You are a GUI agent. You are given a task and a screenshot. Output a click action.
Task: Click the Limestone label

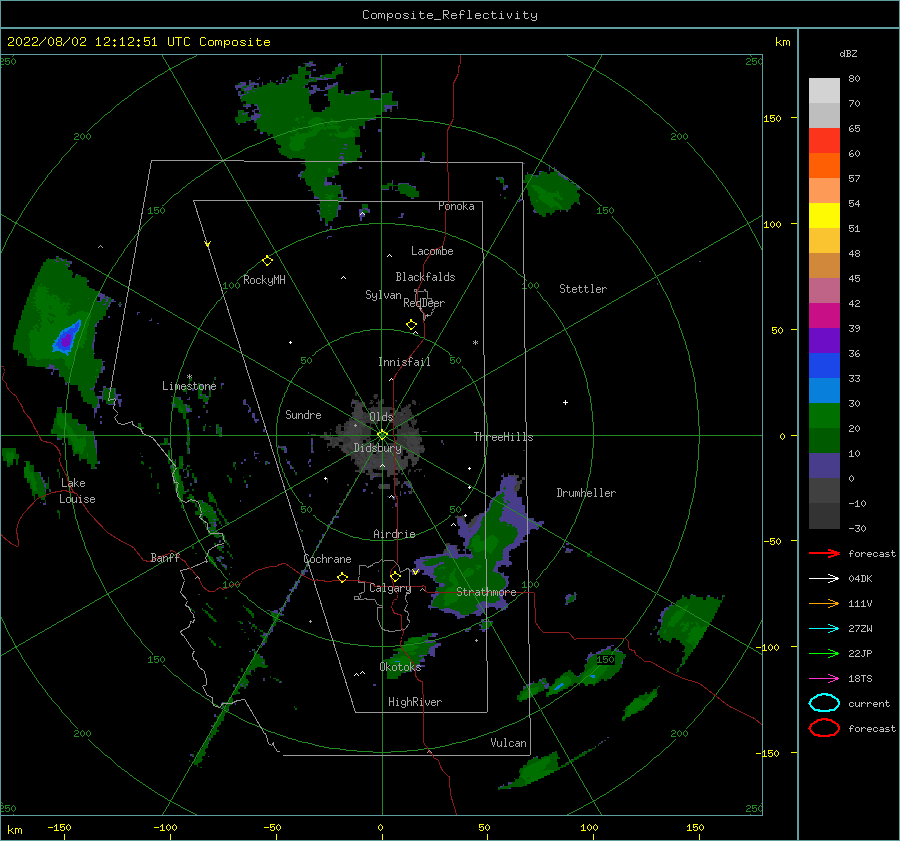click(x=189, y=386)
